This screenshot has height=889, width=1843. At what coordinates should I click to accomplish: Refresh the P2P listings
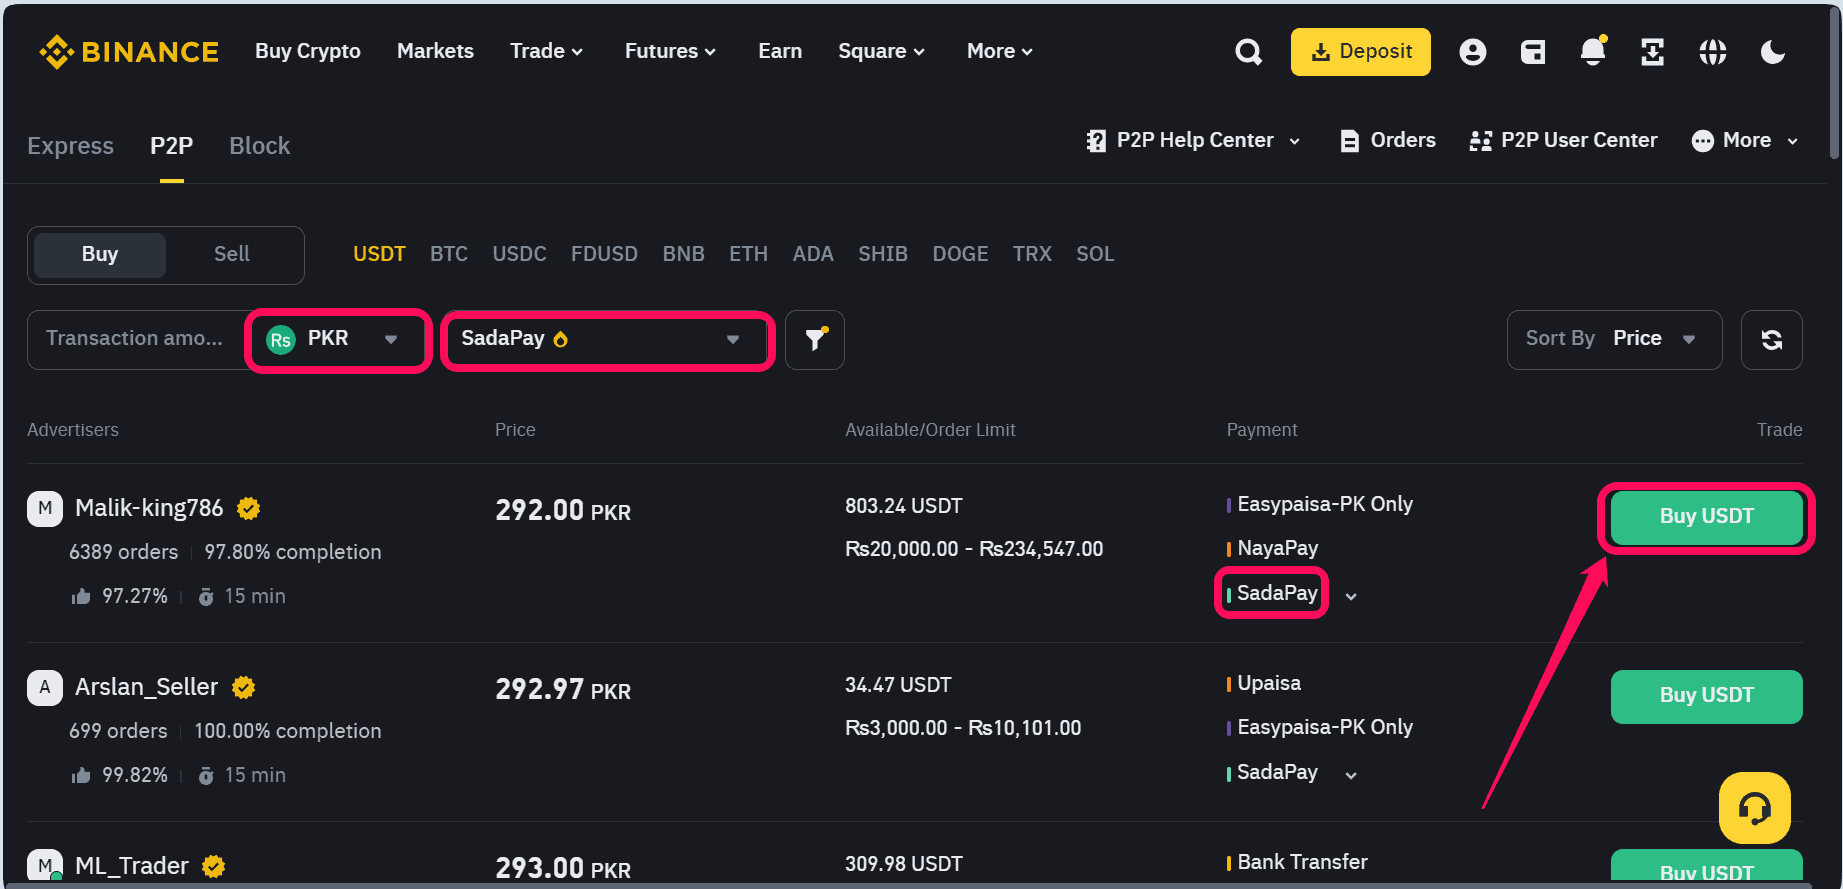tap(1772, 340)
